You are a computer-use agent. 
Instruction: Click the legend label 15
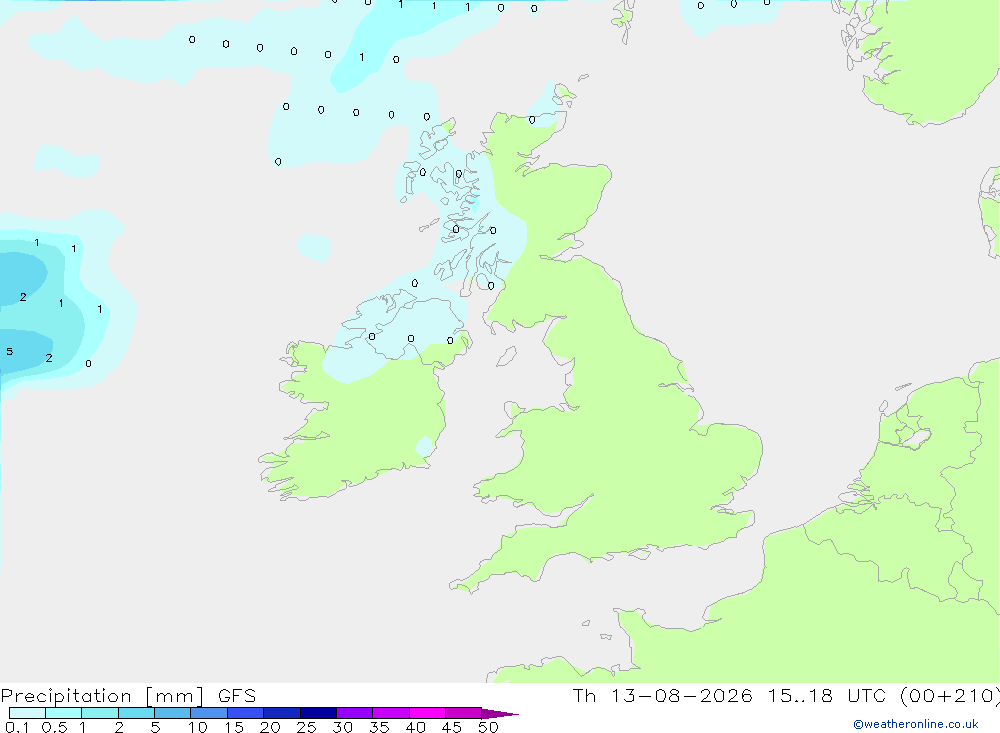pos(234,727)
